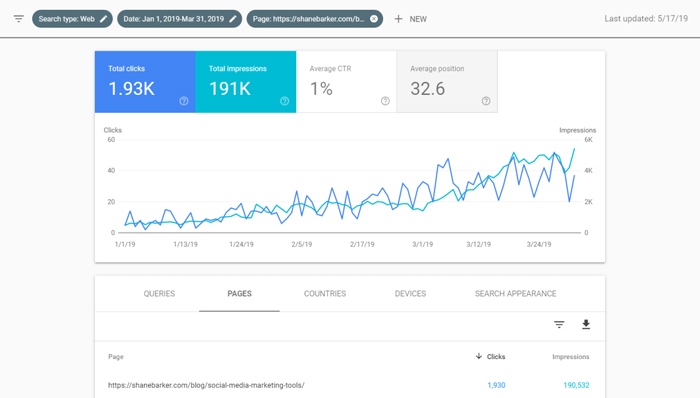Screen dimensions: 700x398
Task: Enable the Average position metric card
Action: point(447,82)
